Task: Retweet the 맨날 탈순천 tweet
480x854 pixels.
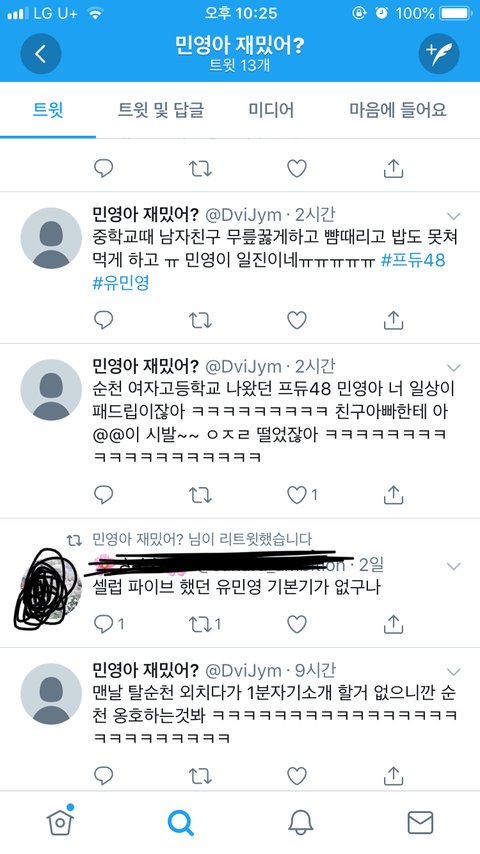Action: click(x=200, y=776)
